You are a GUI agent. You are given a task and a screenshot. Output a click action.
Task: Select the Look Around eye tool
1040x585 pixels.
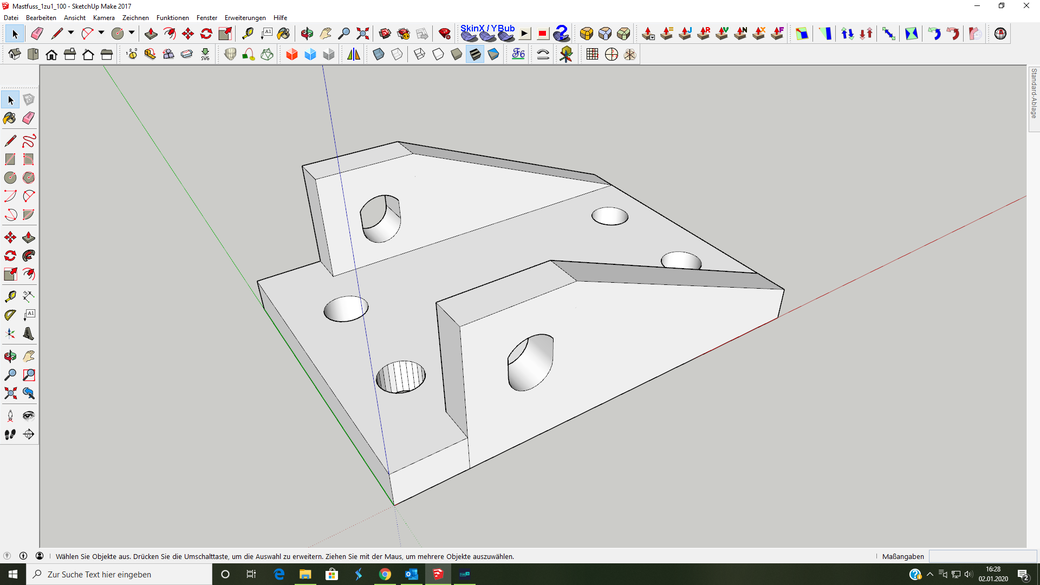point(29,416)
